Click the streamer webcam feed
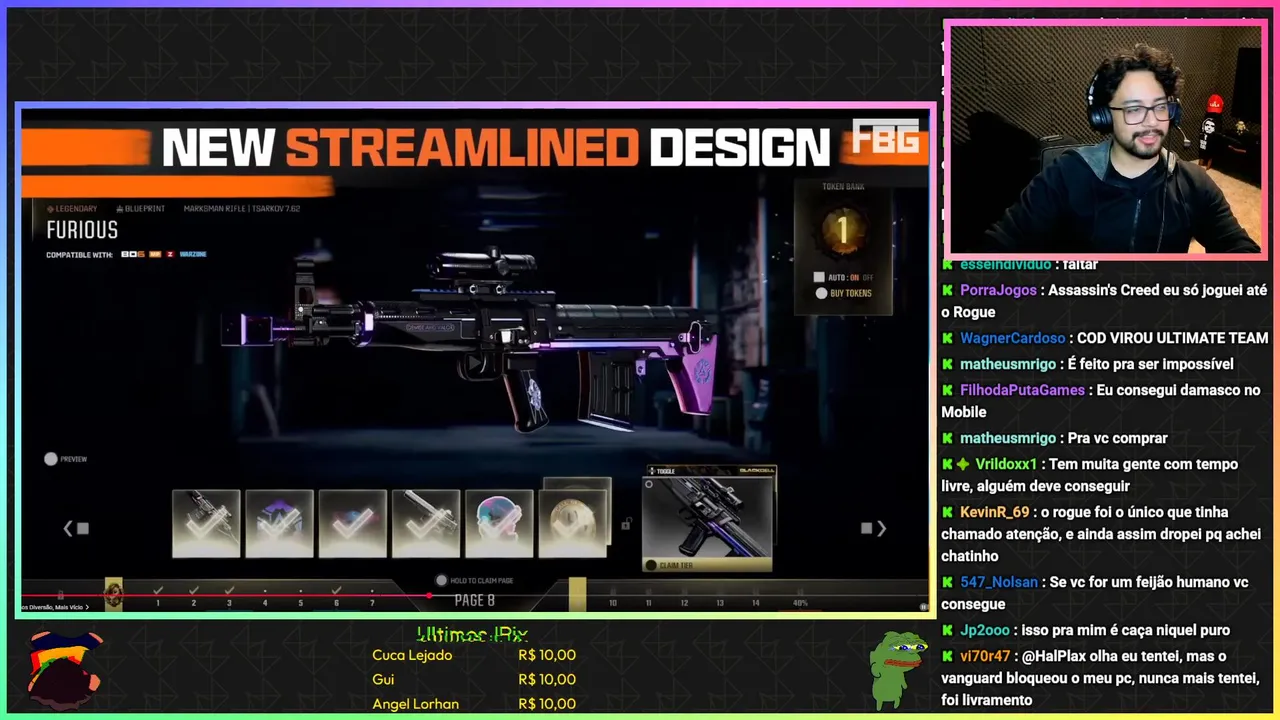Viewport: 1280px width, 720px height. (x=1105, y=139)
